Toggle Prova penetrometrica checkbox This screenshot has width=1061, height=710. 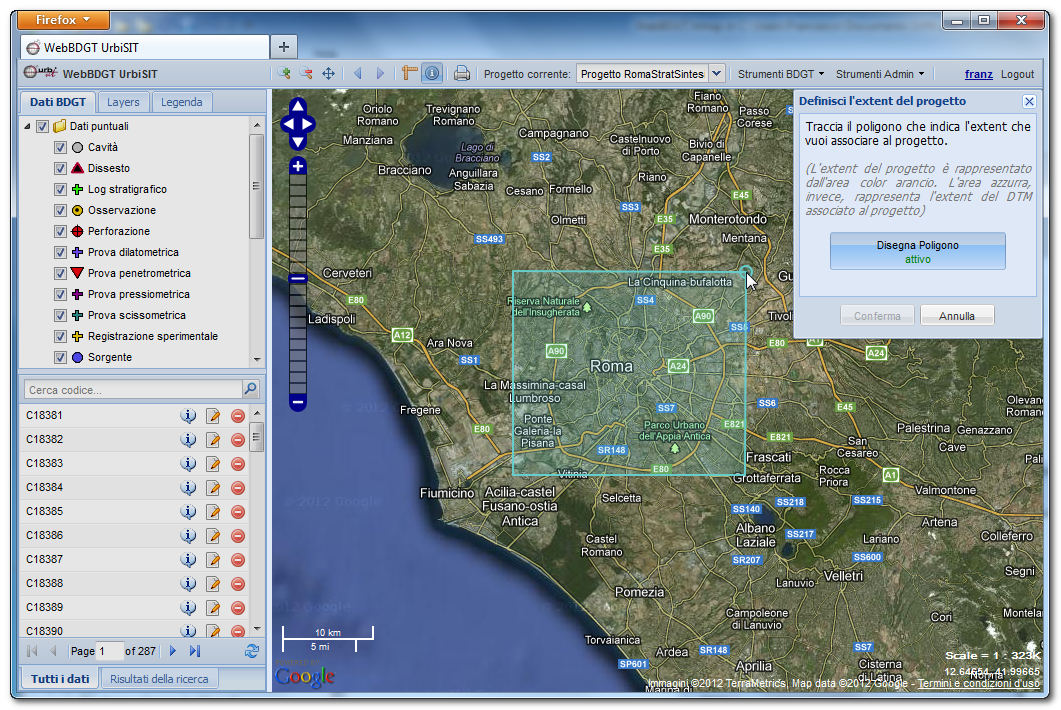[x=60, y=273]
